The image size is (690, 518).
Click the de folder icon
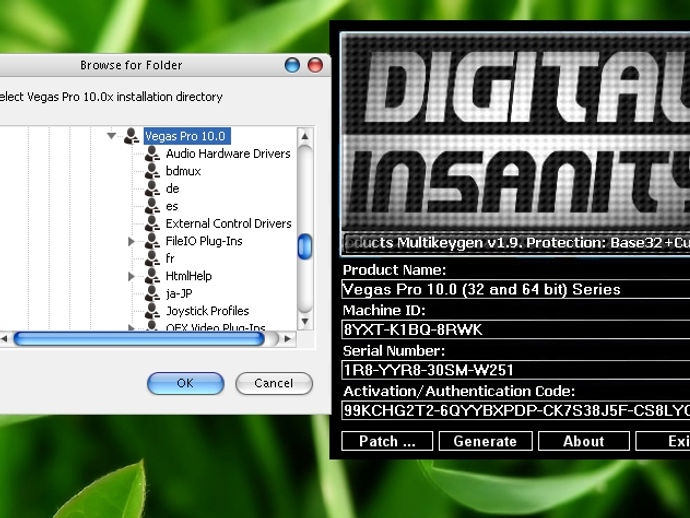152,188
